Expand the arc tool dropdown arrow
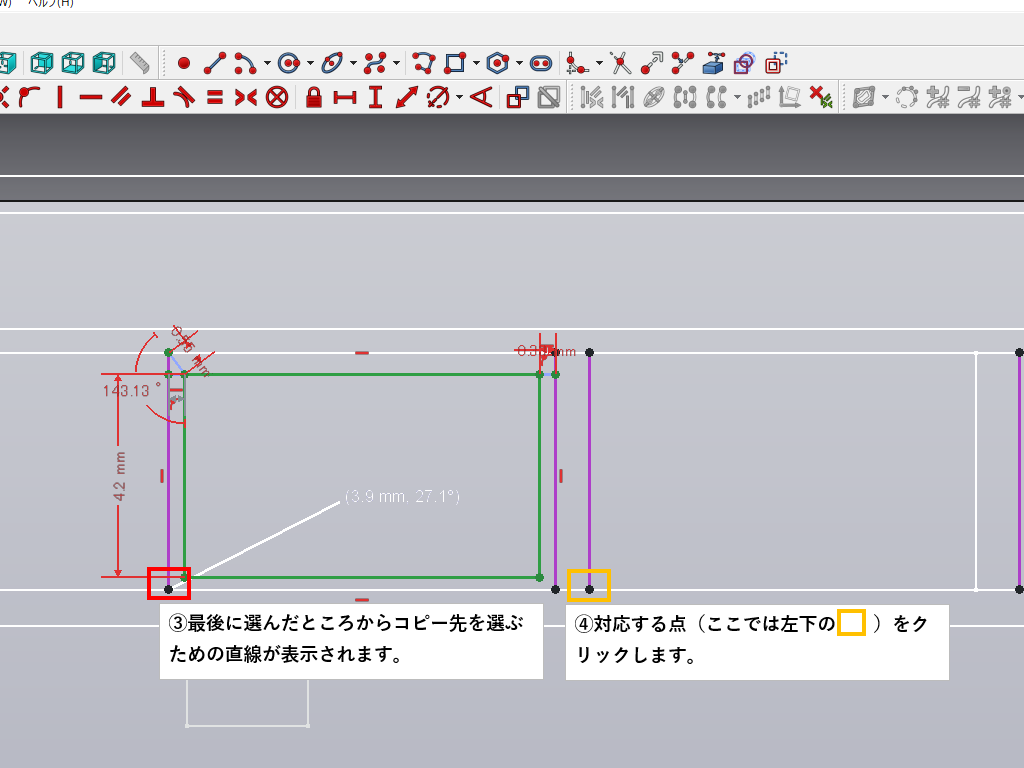The height and width of the screenshot is (768, 1024). click(x=267, y=65)
